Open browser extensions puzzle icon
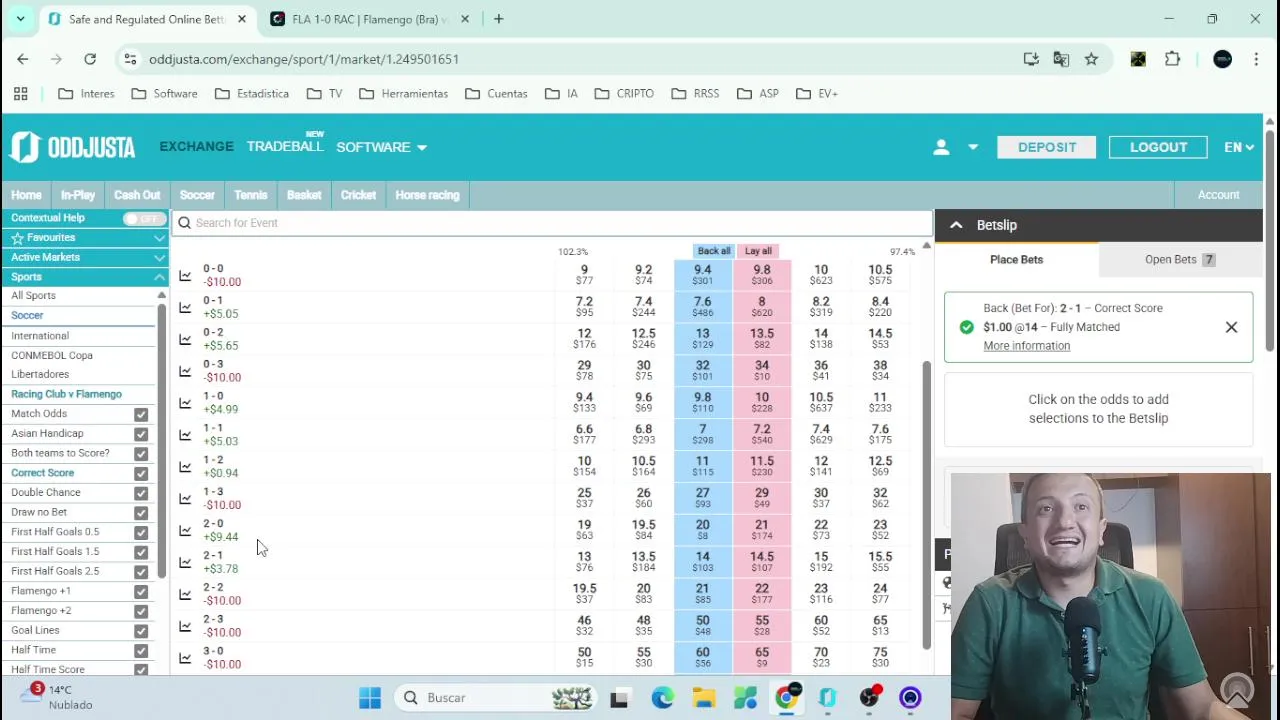 click(1172, 59)
